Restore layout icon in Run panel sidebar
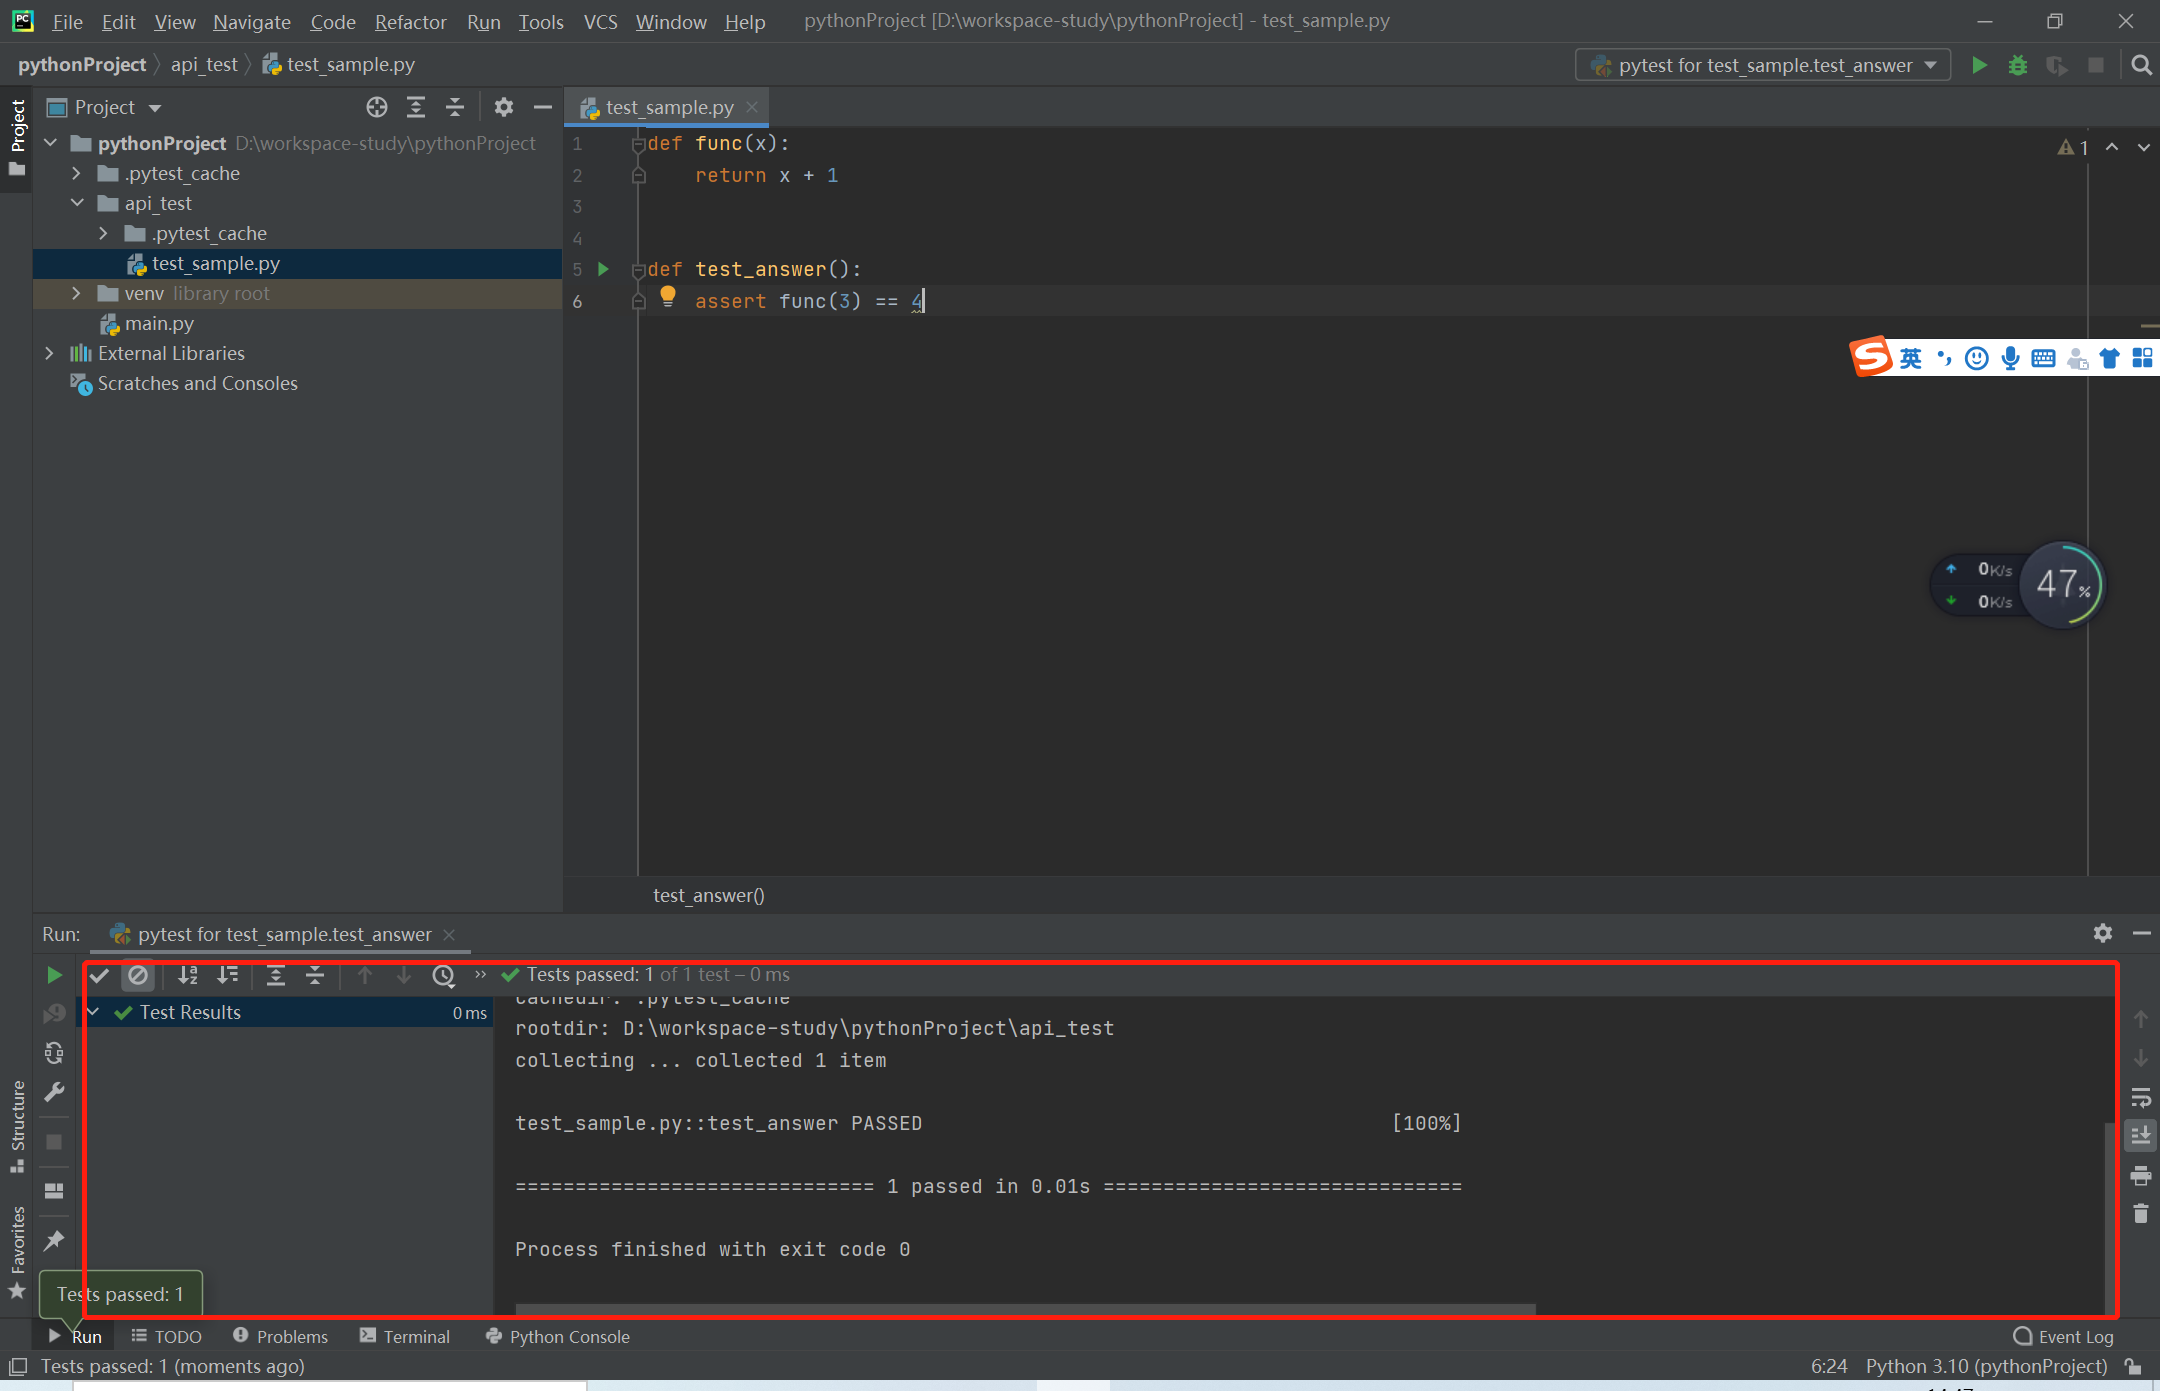Screen dimensions: 2160x1391 54,1190
